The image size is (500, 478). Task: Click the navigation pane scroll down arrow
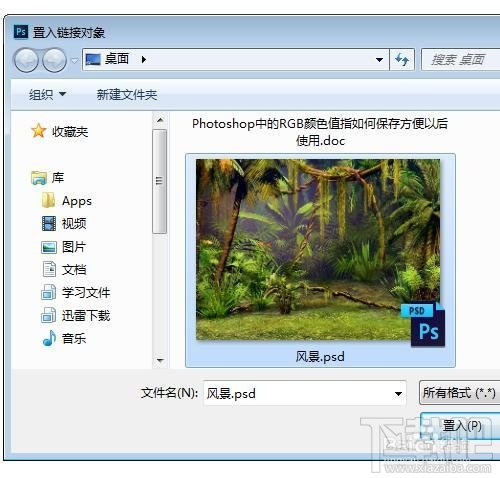[x=160, y=360]
